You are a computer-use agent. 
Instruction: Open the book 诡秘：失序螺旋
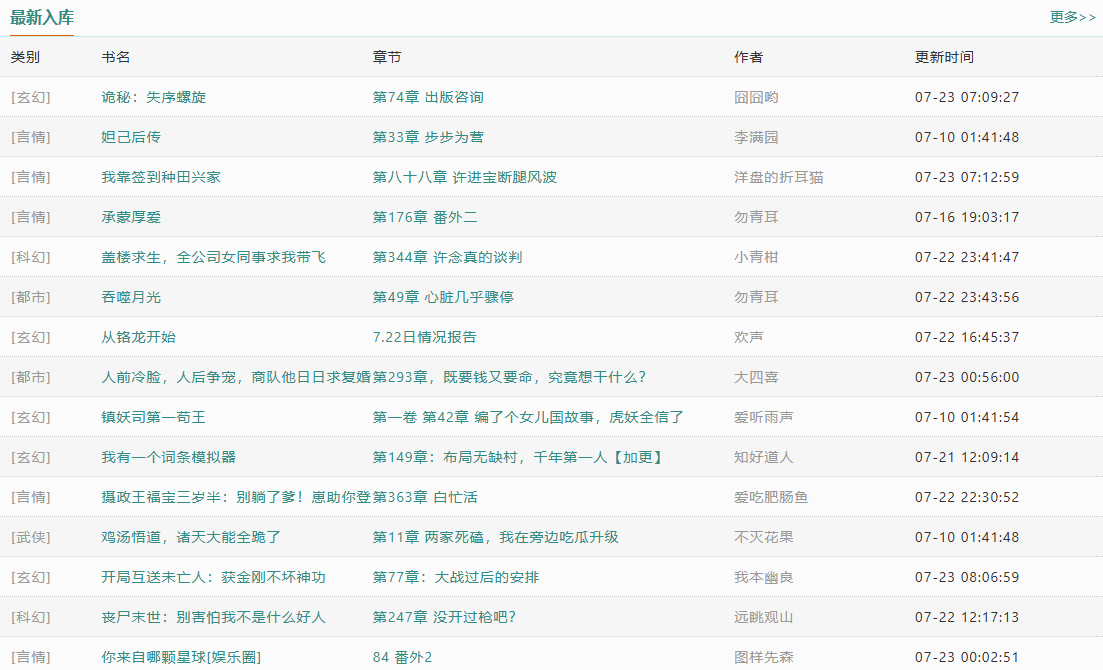(153, 97)
